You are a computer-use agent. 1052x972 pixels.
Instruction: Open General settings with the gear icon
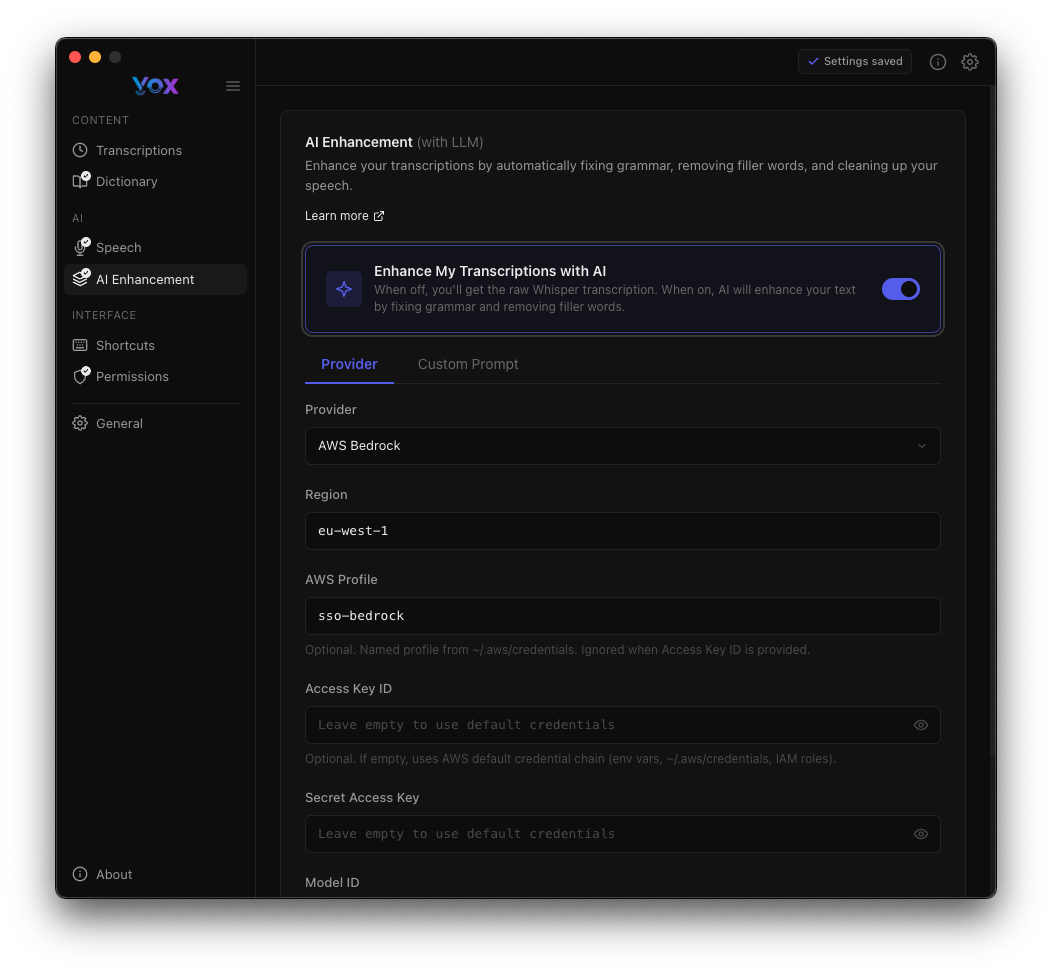80,423
